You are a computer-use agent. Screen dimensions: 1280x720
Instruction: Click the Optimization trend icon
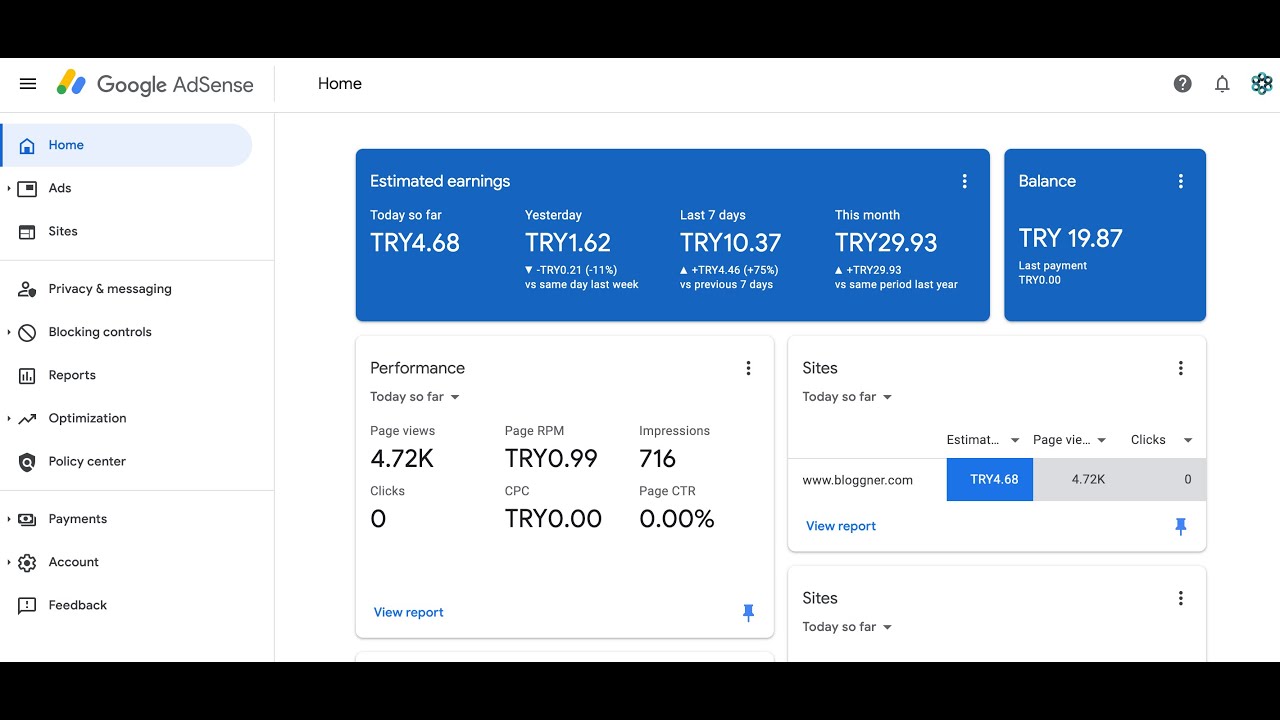click(x=28, y=418)
